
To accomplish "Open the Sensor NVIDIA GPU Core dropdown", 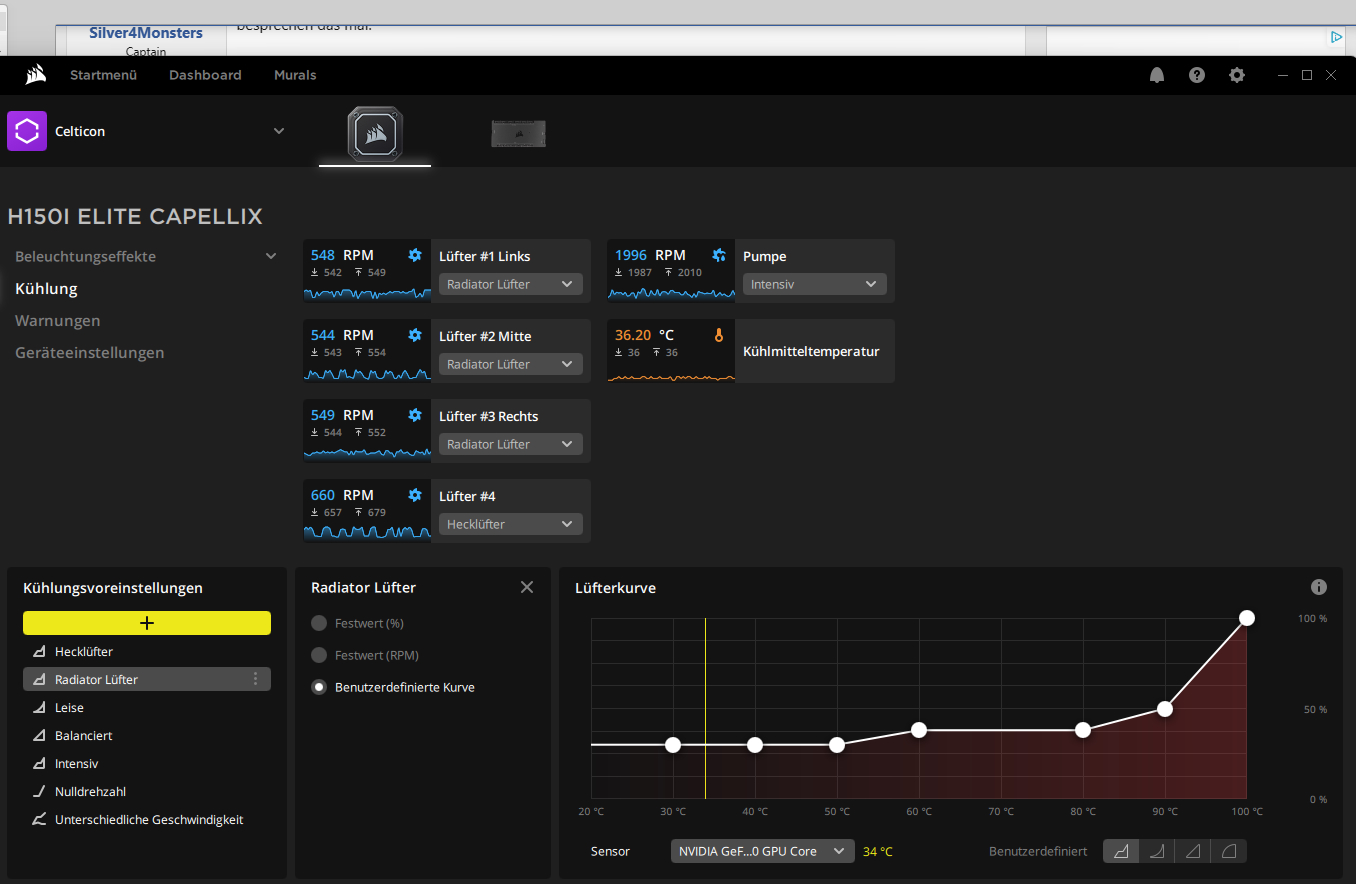I will click(x=762, y=851).
